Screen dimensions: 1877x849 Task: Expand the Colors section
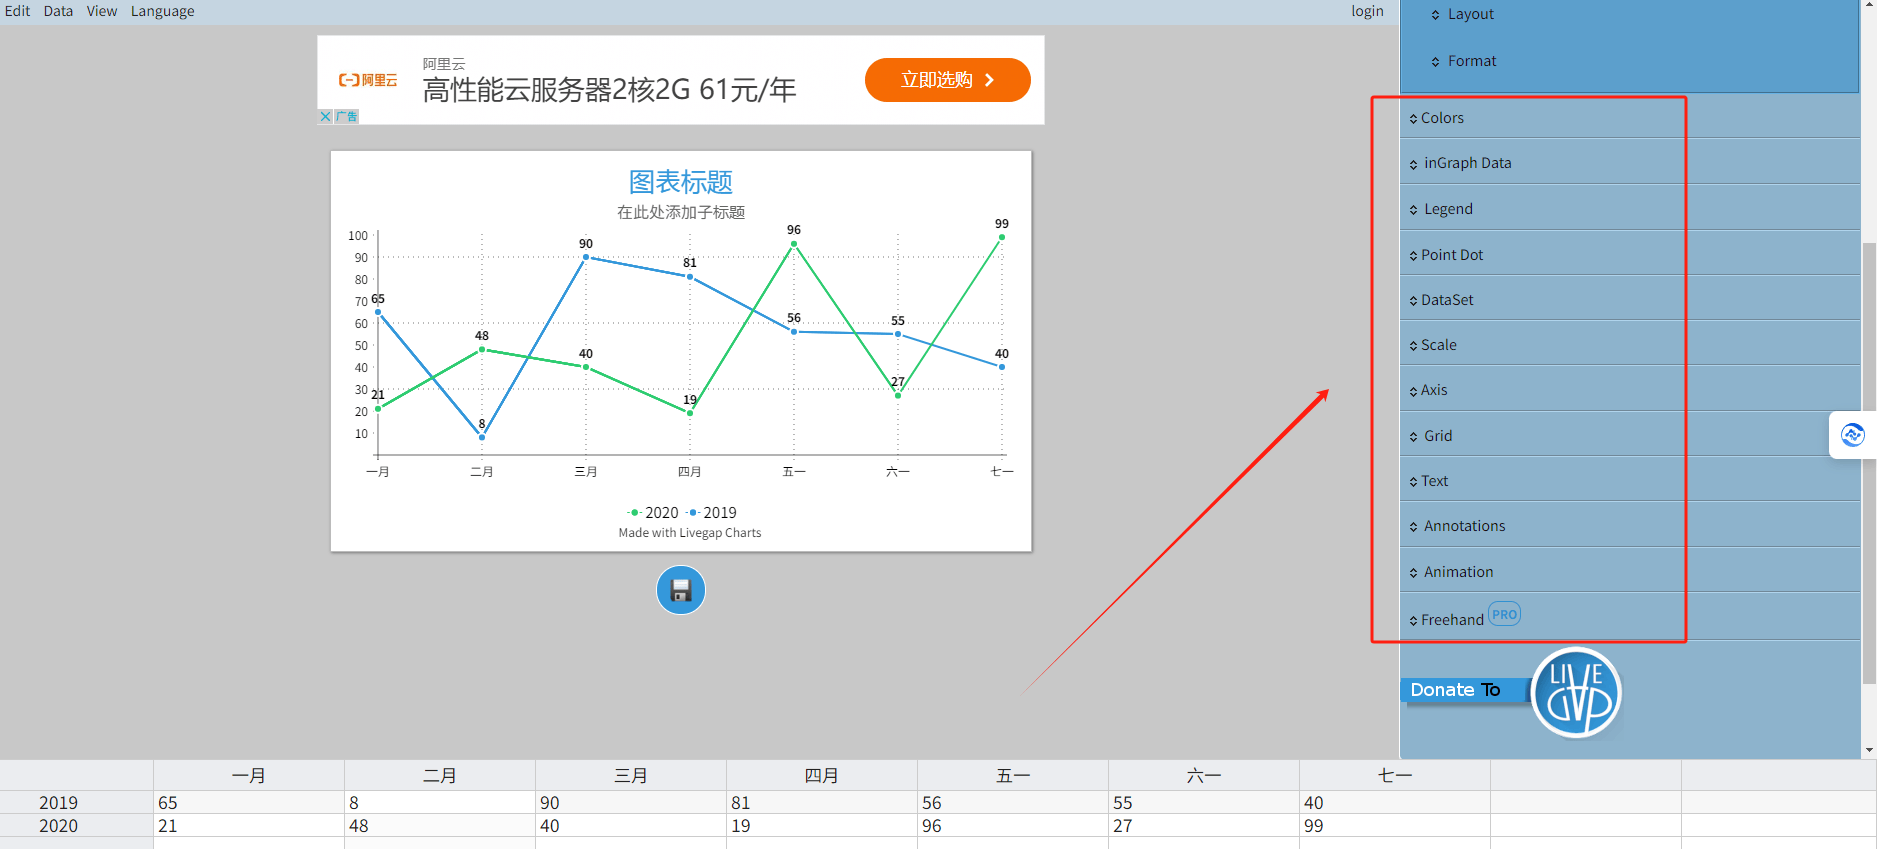pyautogui.click(x=1630, y=118)
